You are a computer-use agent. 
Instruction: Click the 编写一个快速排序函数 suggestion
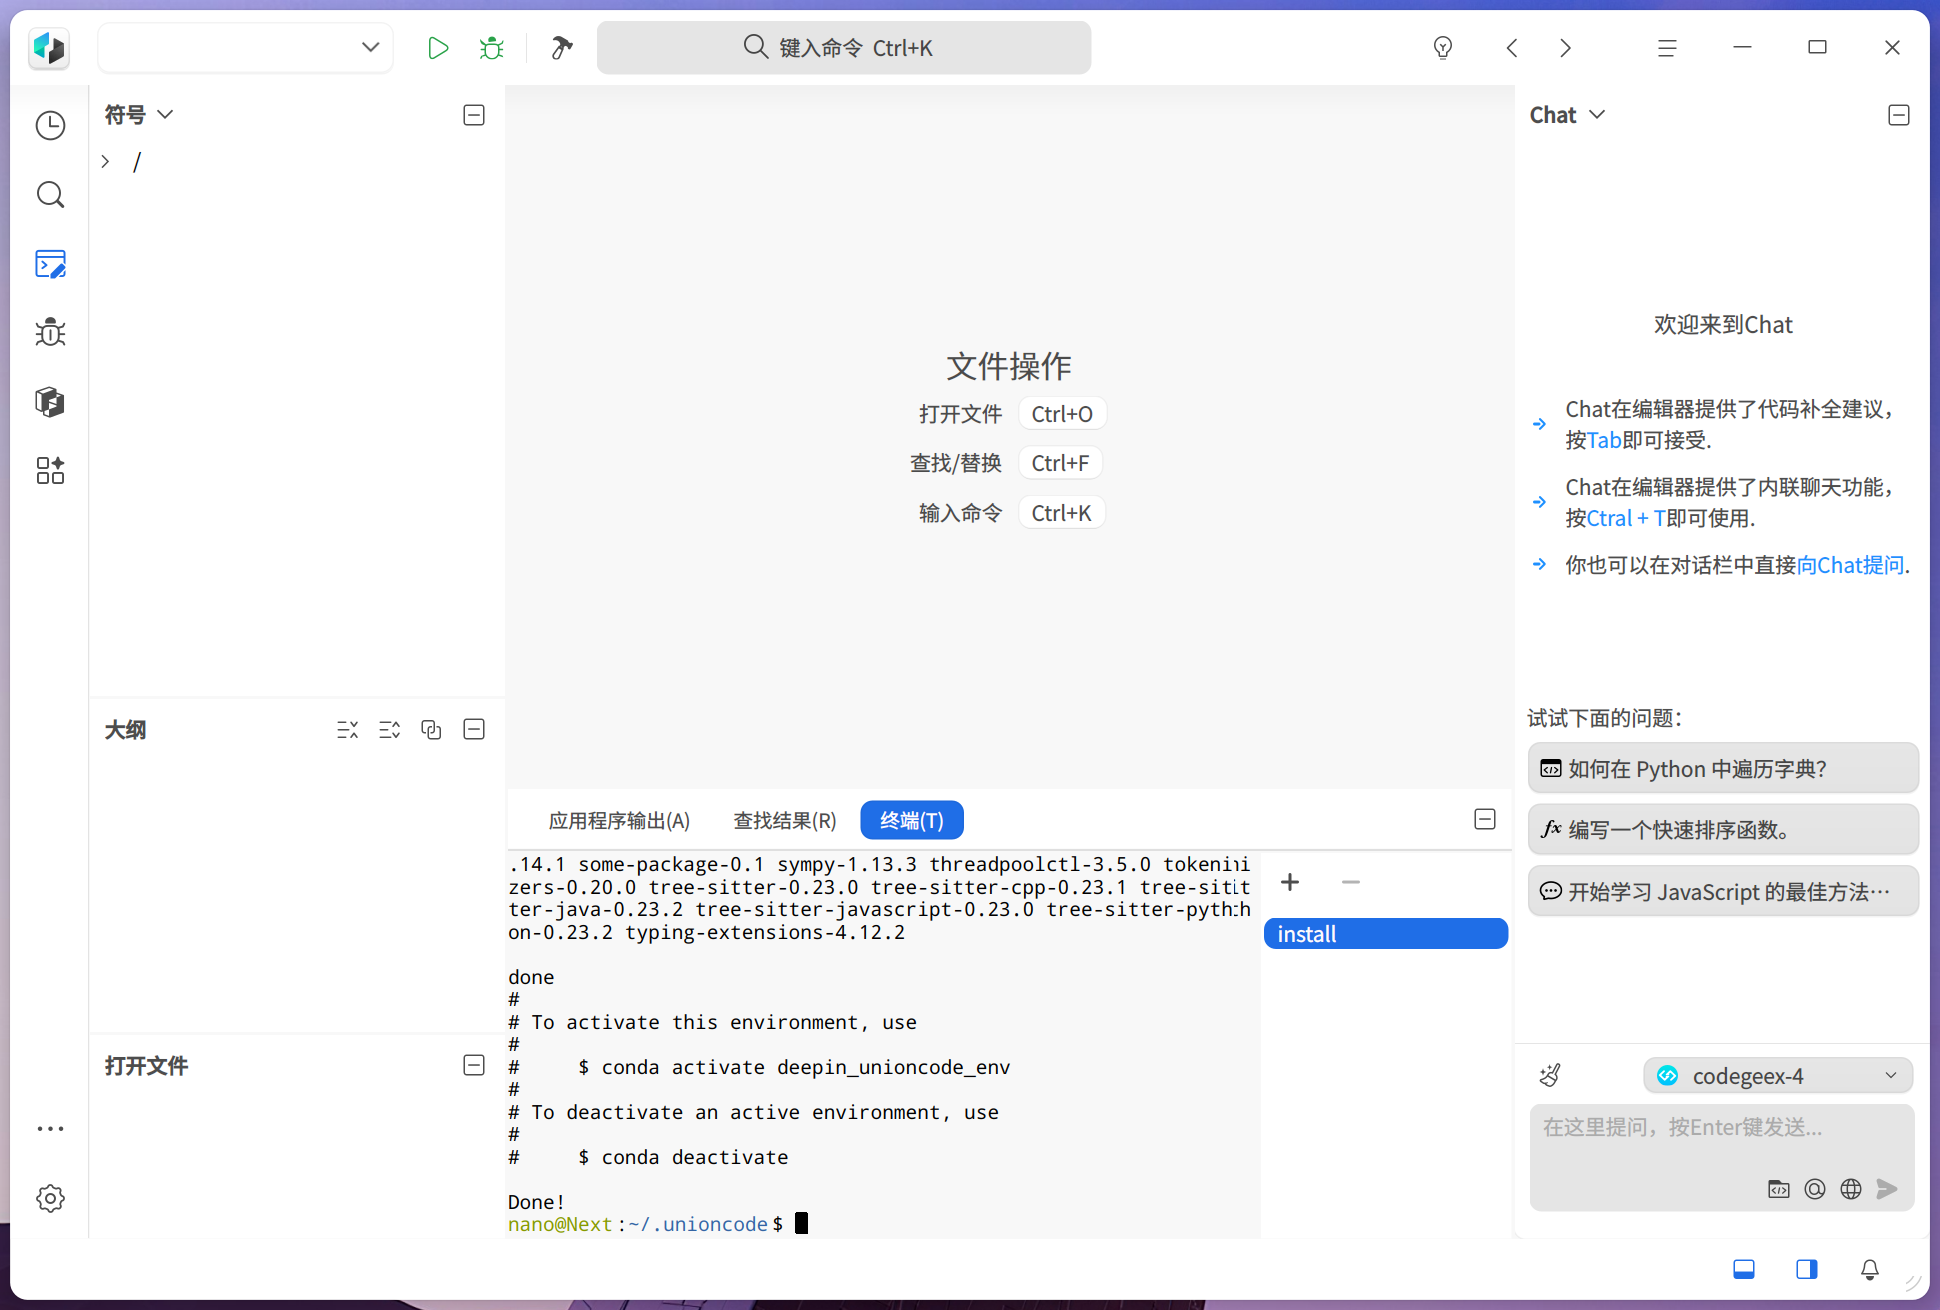(x=1723, y=829)
